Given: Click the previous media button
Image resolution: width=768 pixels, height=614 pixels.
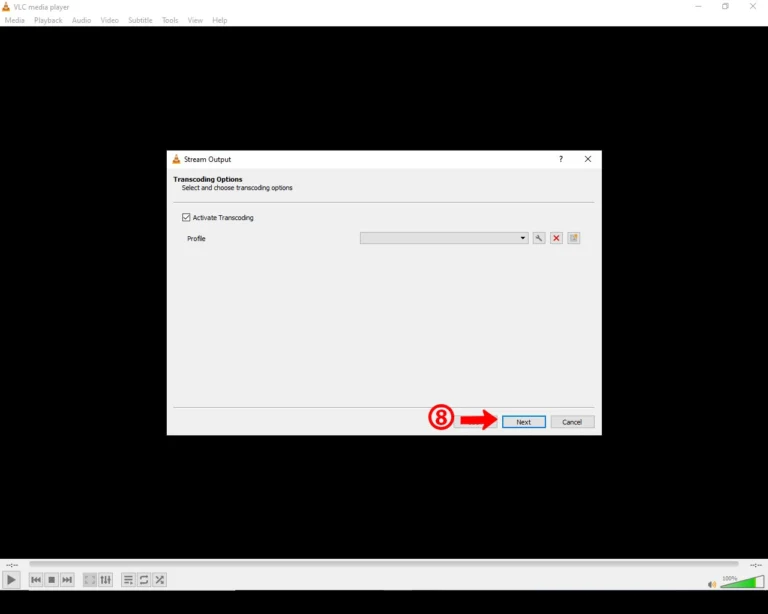Looking at the screenshot, I should [x=36, y=580].
